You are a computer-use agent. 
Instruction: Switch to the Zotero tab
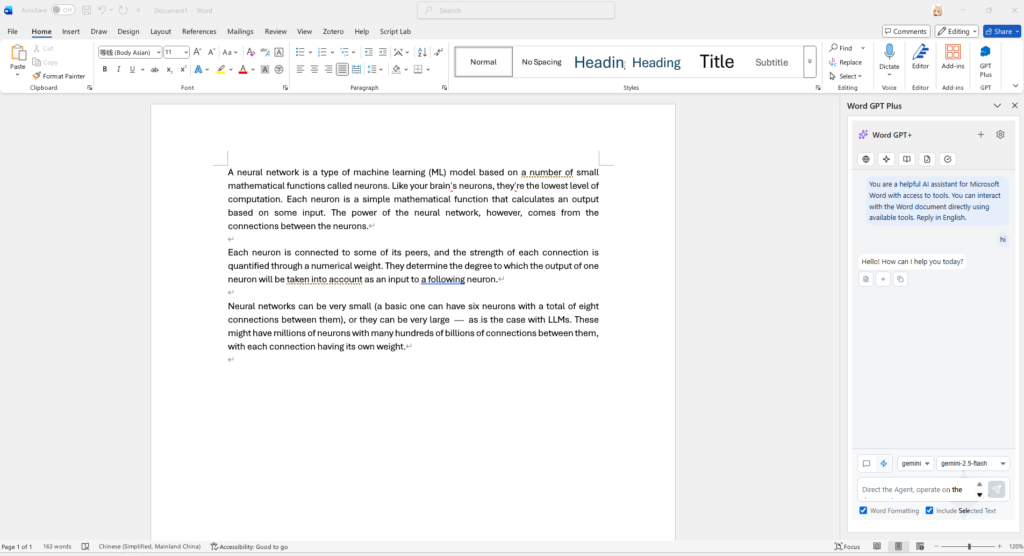(333, 31)
